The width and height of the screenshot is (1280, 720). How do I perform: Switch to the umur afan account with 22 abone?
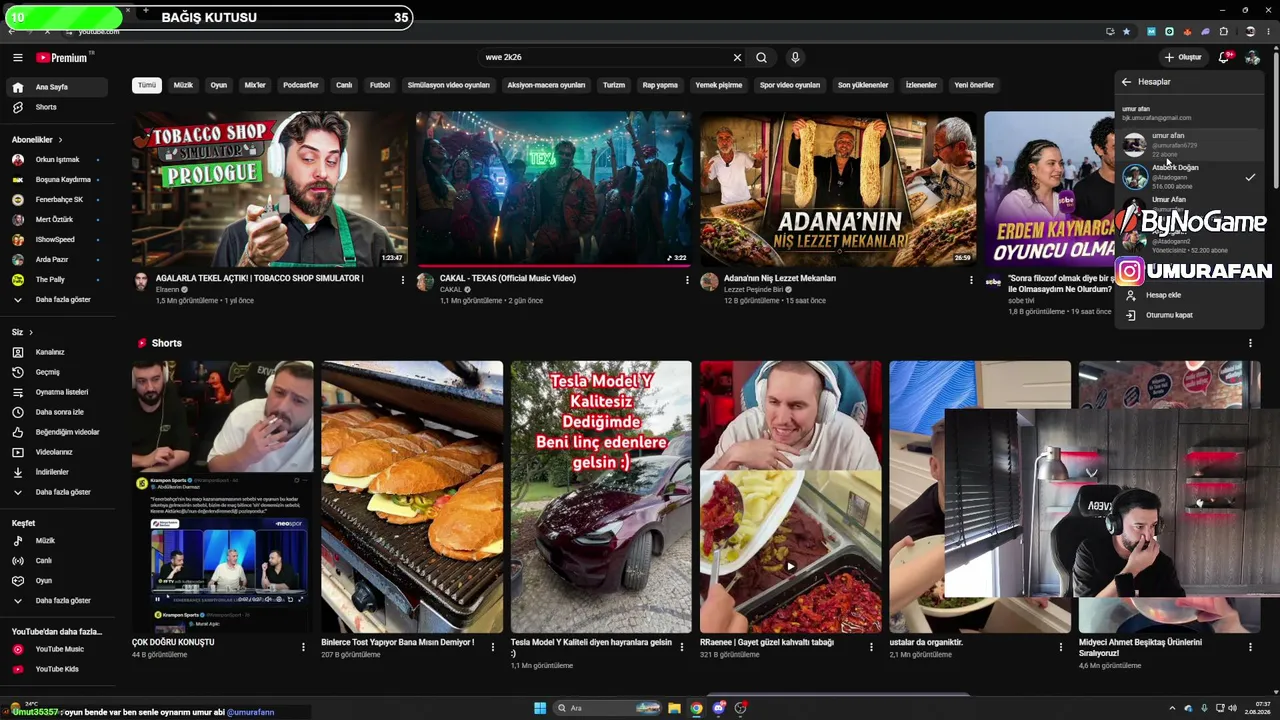pyautogui.click(x=1189, y=145)
